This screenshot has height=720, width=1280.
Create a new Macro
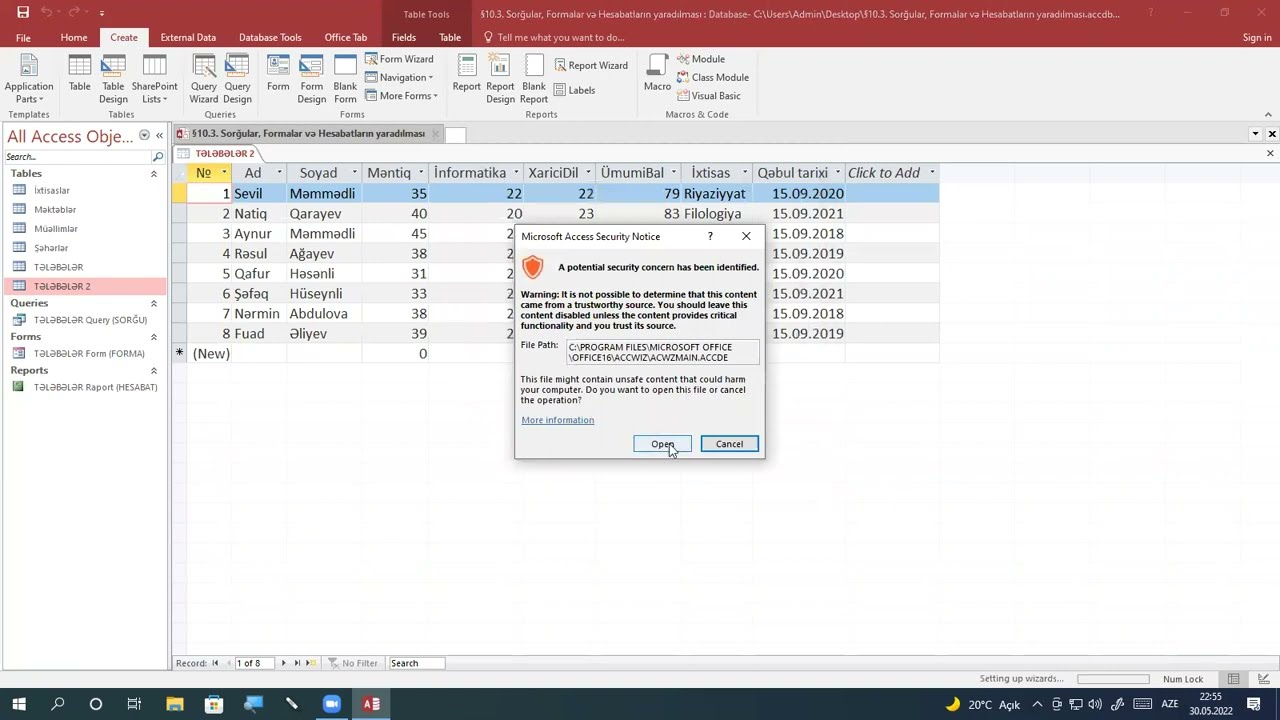tap(657, 74)
